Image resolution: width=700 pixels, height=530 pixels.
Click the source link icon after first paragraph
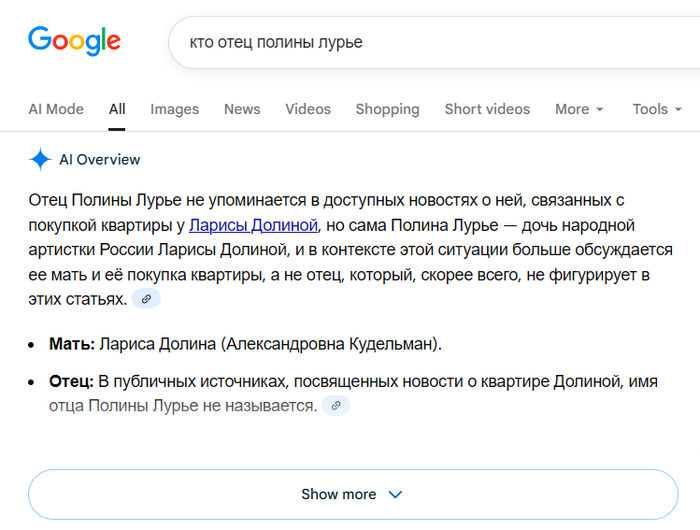146,299
